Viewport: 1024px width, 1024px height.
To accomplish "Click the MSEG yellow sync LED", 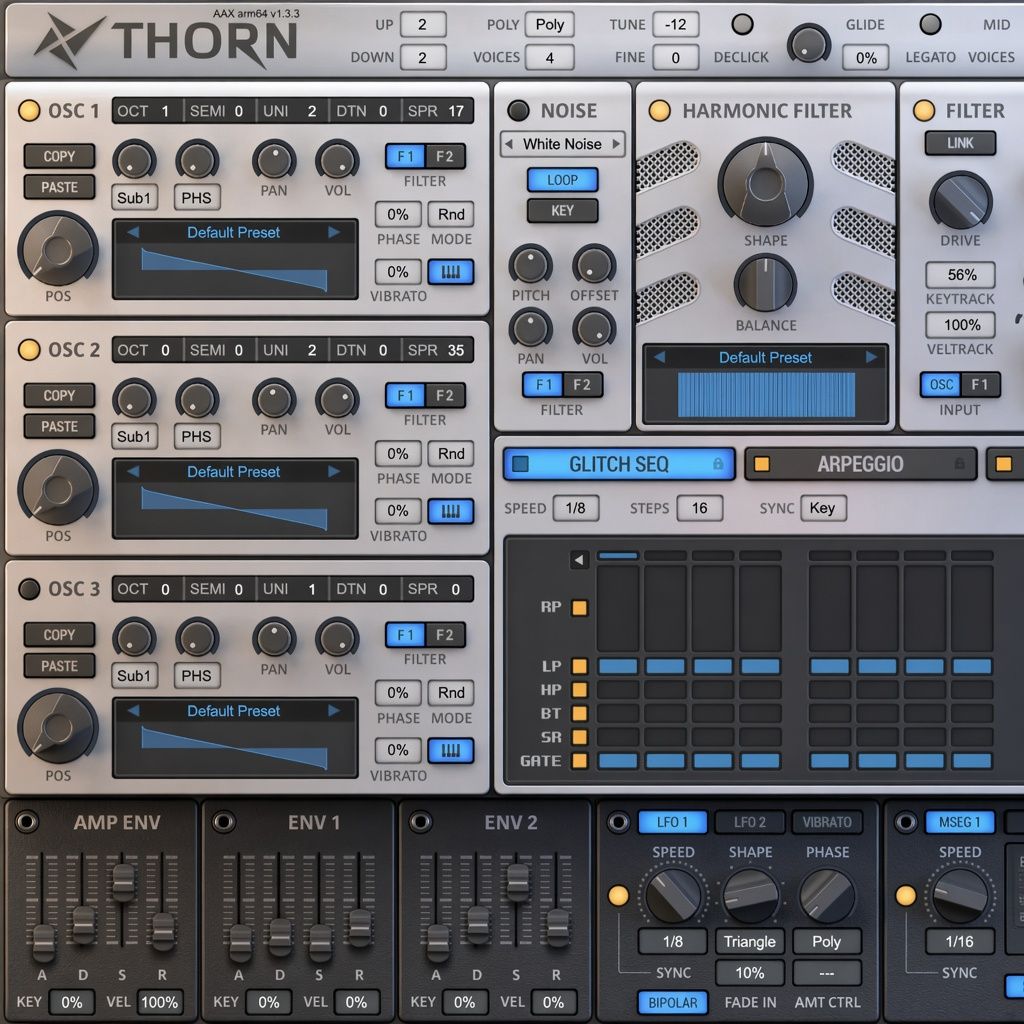I will [x=906, y=895].
